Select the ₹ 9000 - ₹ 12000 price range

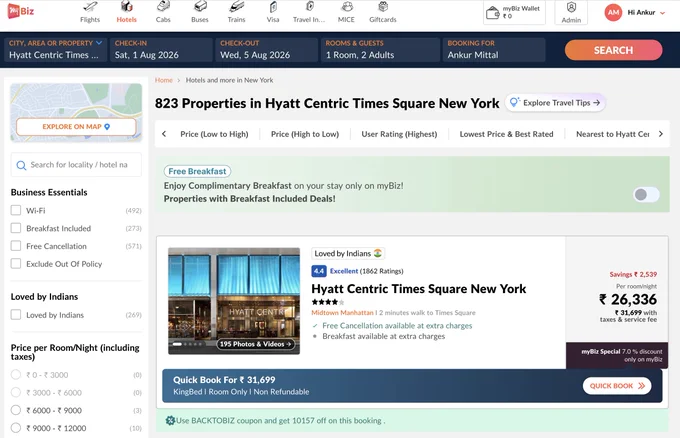[16, 428]
